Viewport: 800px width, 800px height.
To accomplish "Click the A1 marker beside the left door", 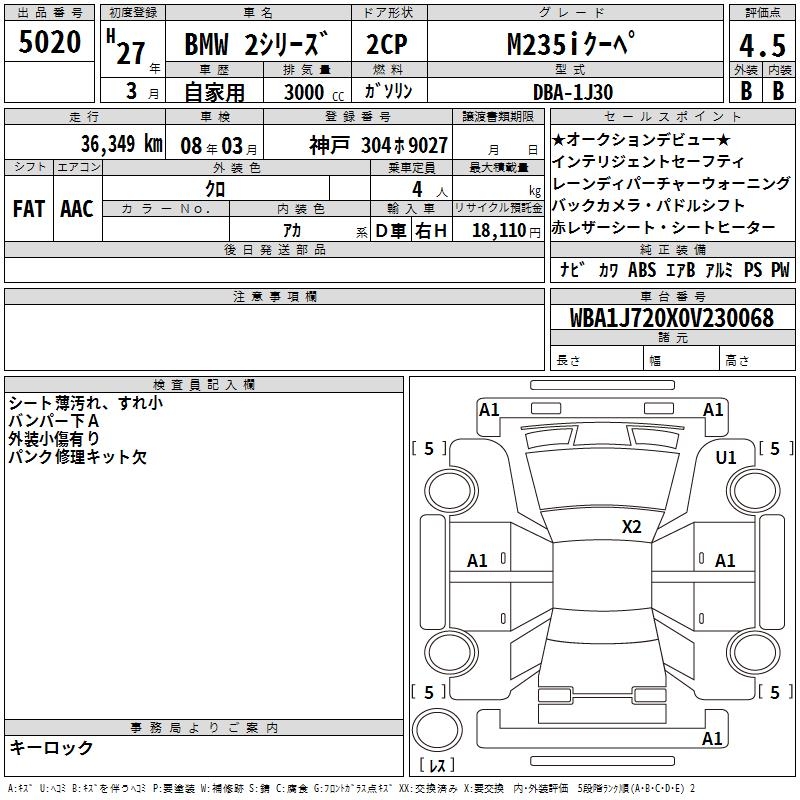I will pos(478,561).
